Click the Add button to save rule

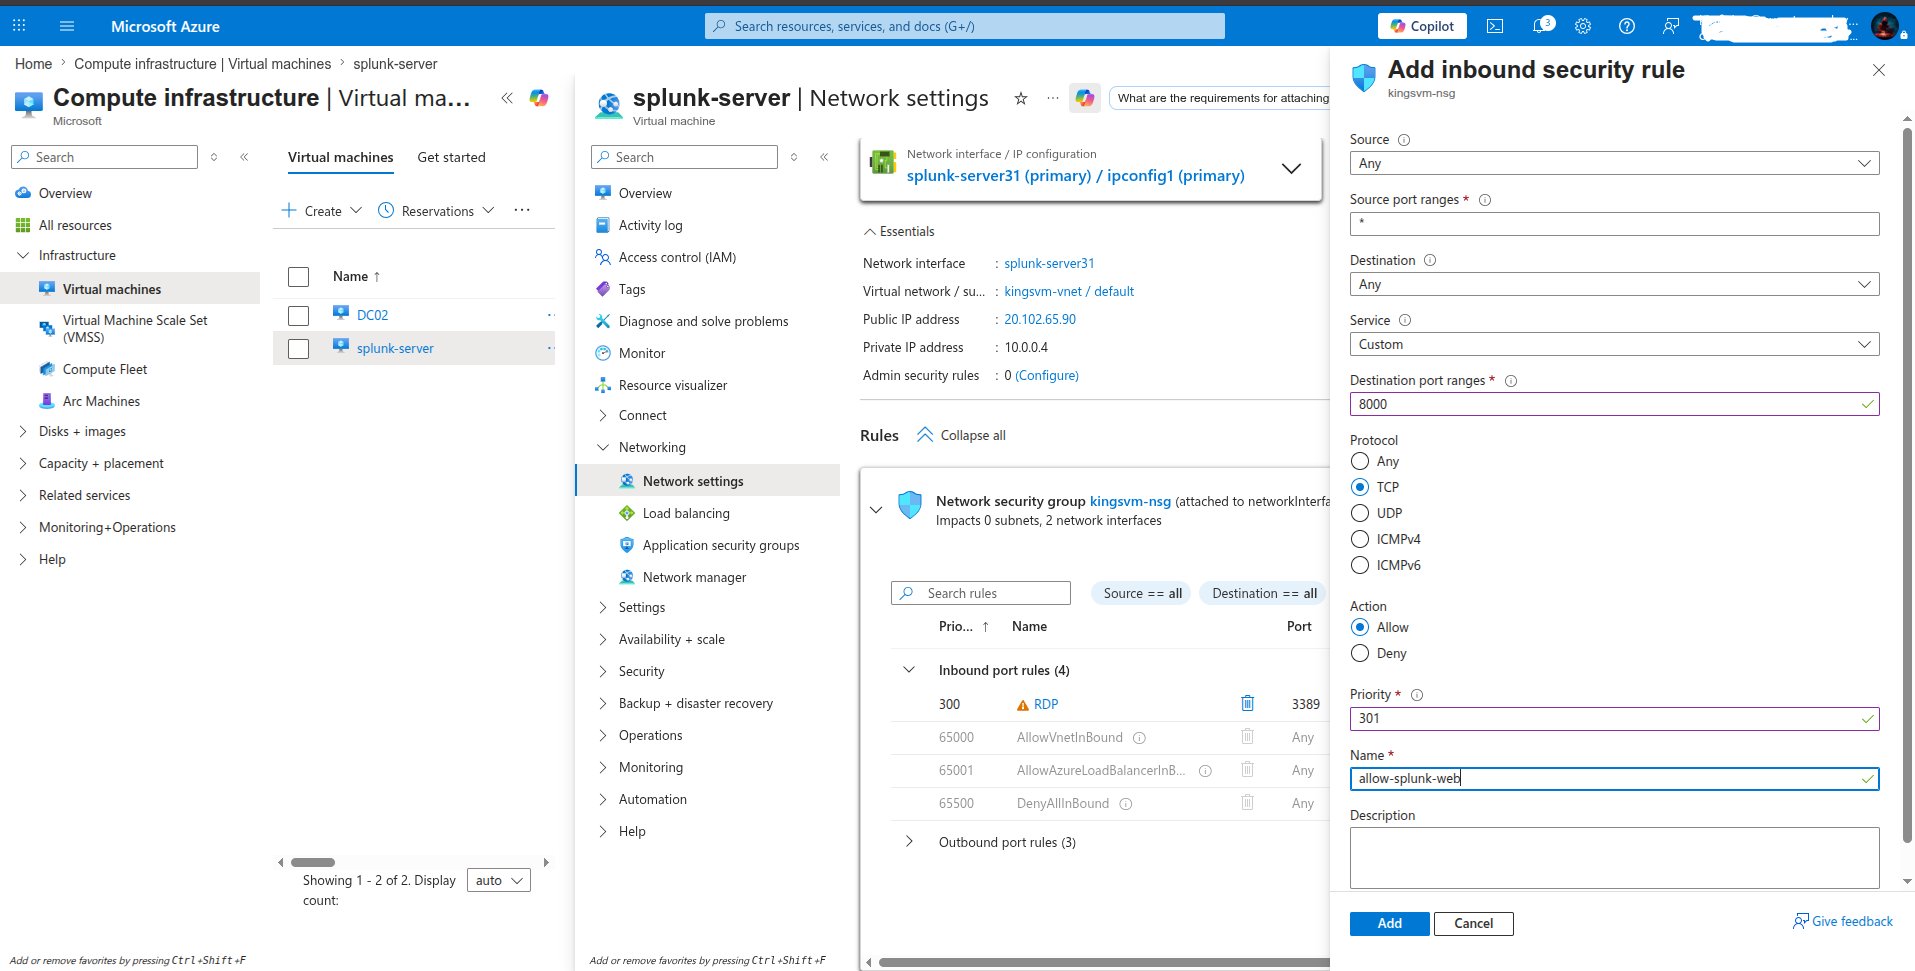(1389, 923)
